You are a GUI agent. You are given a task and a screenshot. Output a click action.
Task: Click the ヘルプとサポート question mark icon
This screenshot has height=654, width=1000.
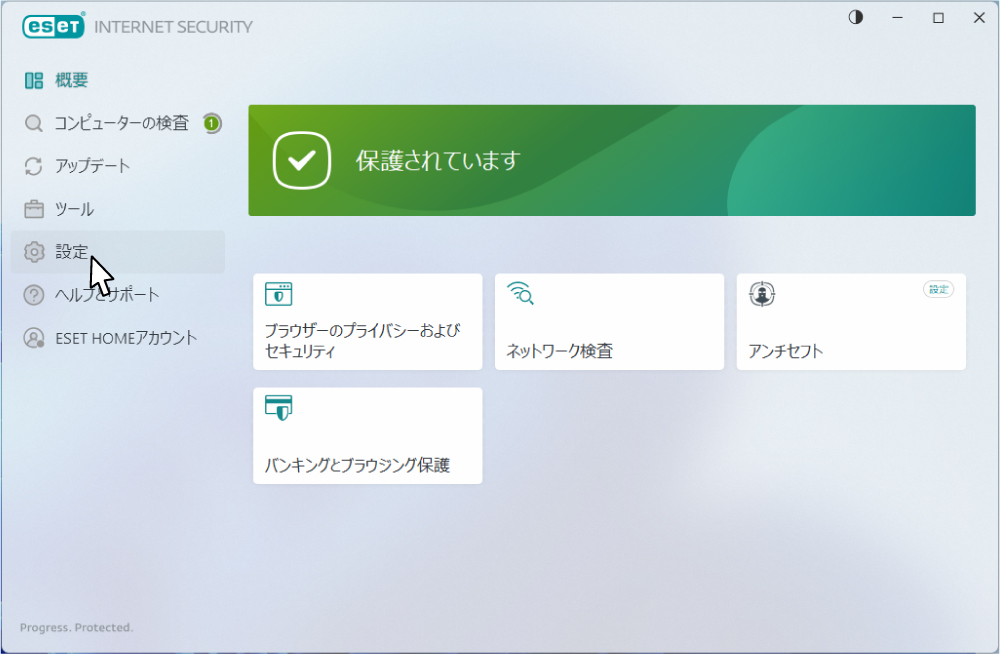(x=34, y=295)
